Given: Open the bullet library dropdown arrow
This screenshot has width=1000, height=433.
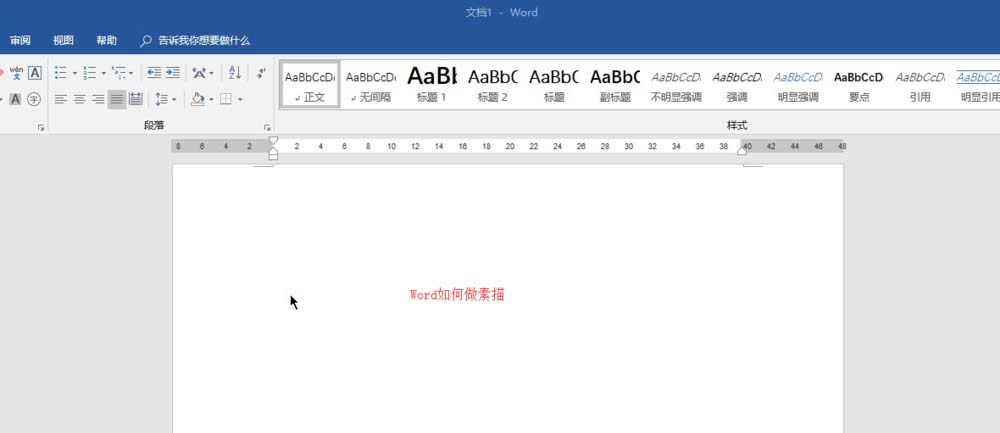Looking at the screenshot, I should click(x=74, y=73).
